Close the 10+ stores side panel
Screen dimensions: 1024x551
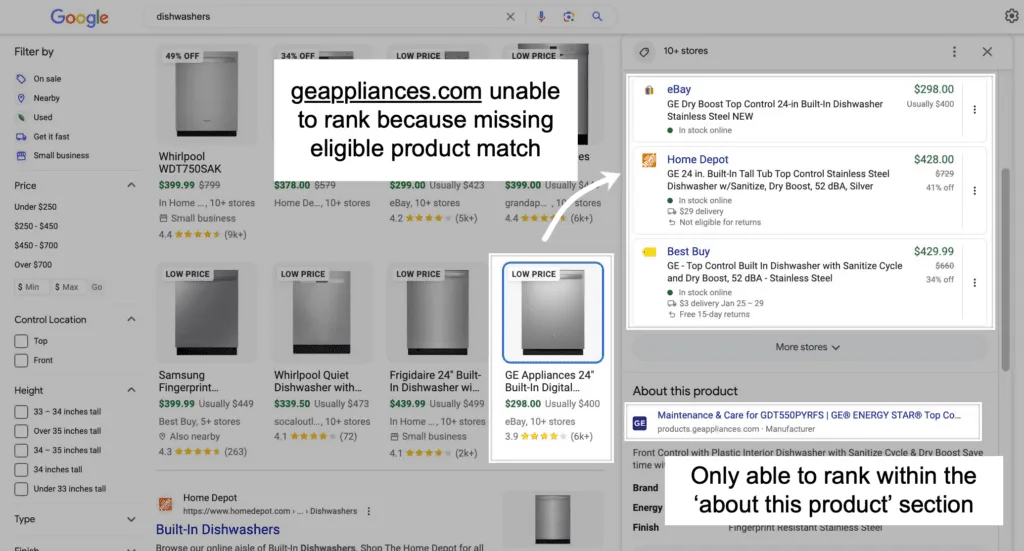coord(987,52)
